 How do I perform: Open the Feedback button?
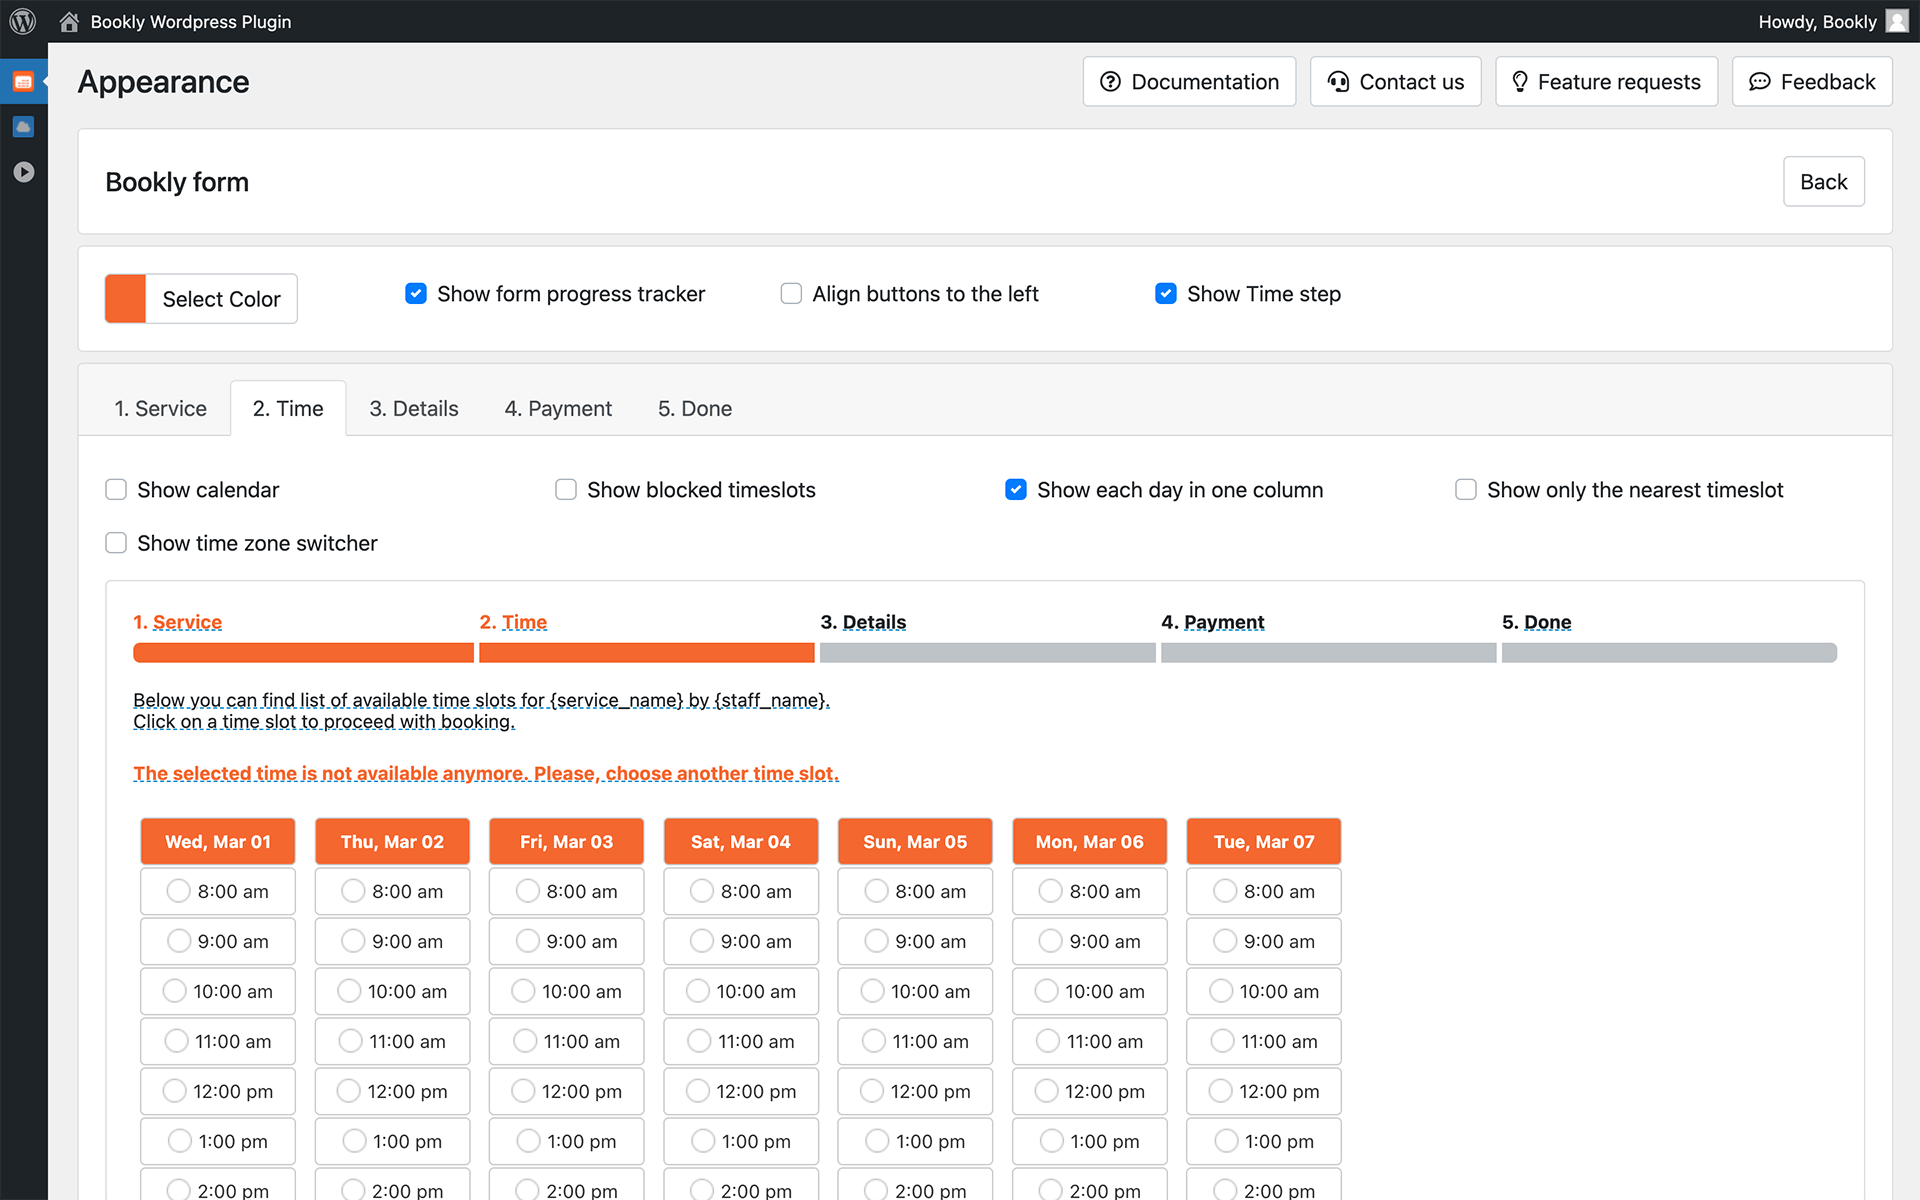(x=1812, y=82)
